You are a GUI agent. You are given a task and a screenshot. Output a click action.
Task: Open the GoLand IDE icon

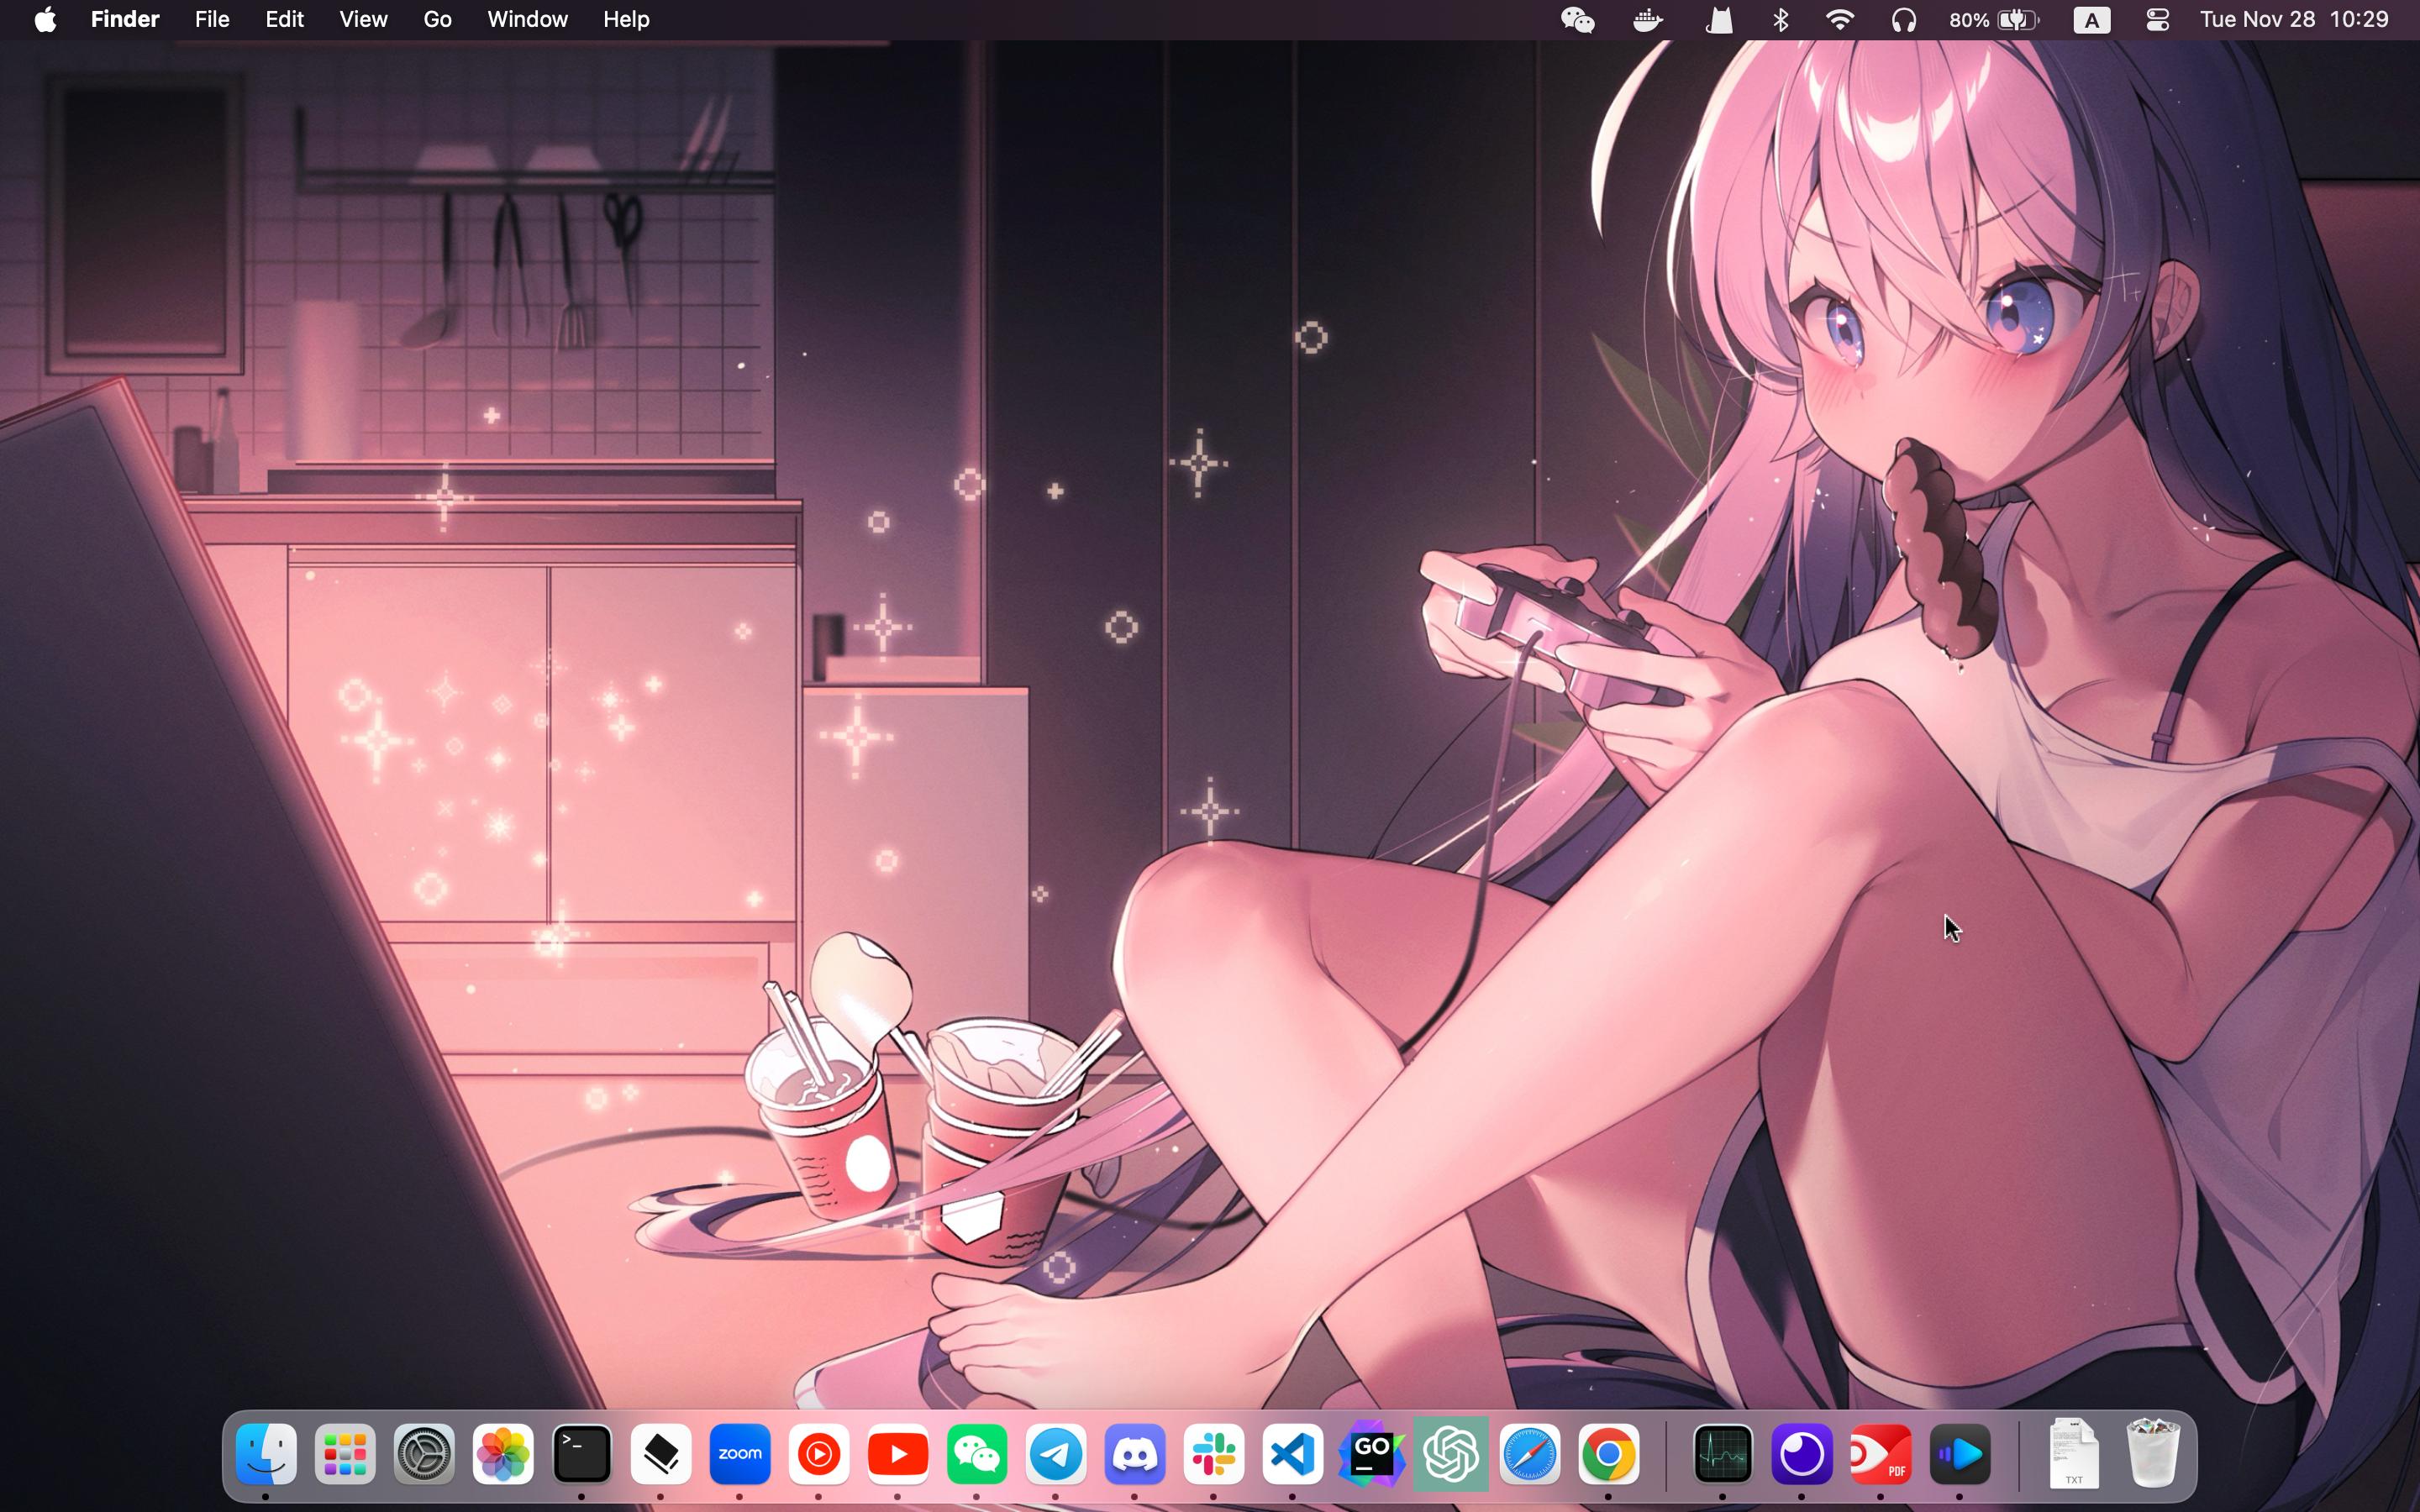tap(1371, 1454)
